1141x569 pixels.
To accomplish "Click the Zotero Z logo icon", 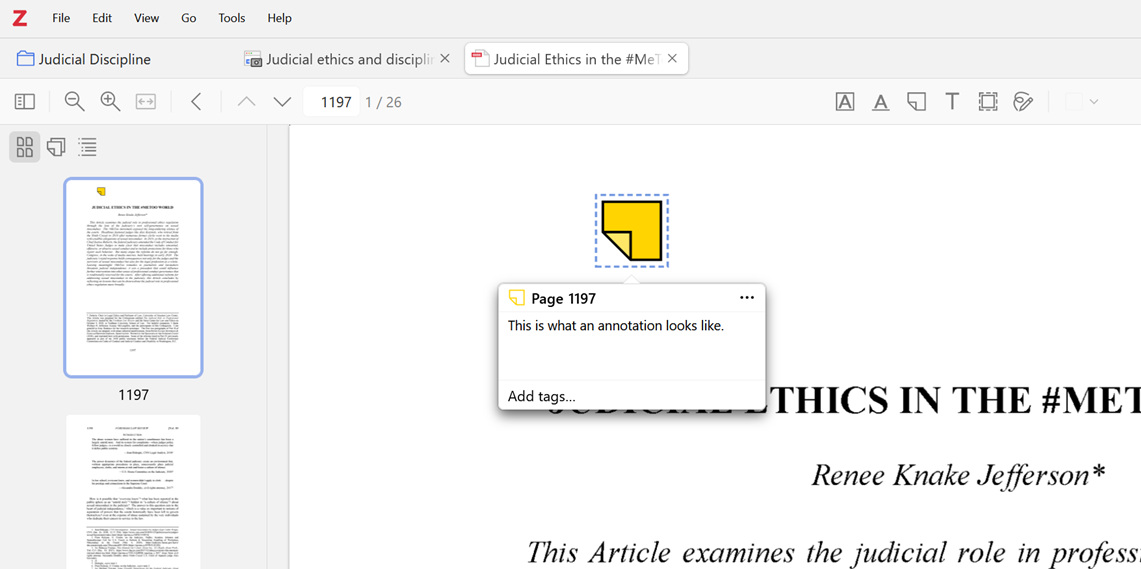I will coord(20,18).
